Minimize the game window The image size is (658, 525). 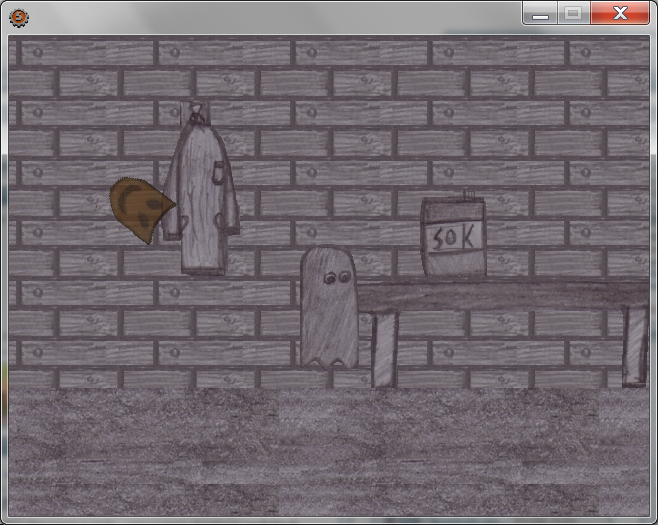[541, 14]
